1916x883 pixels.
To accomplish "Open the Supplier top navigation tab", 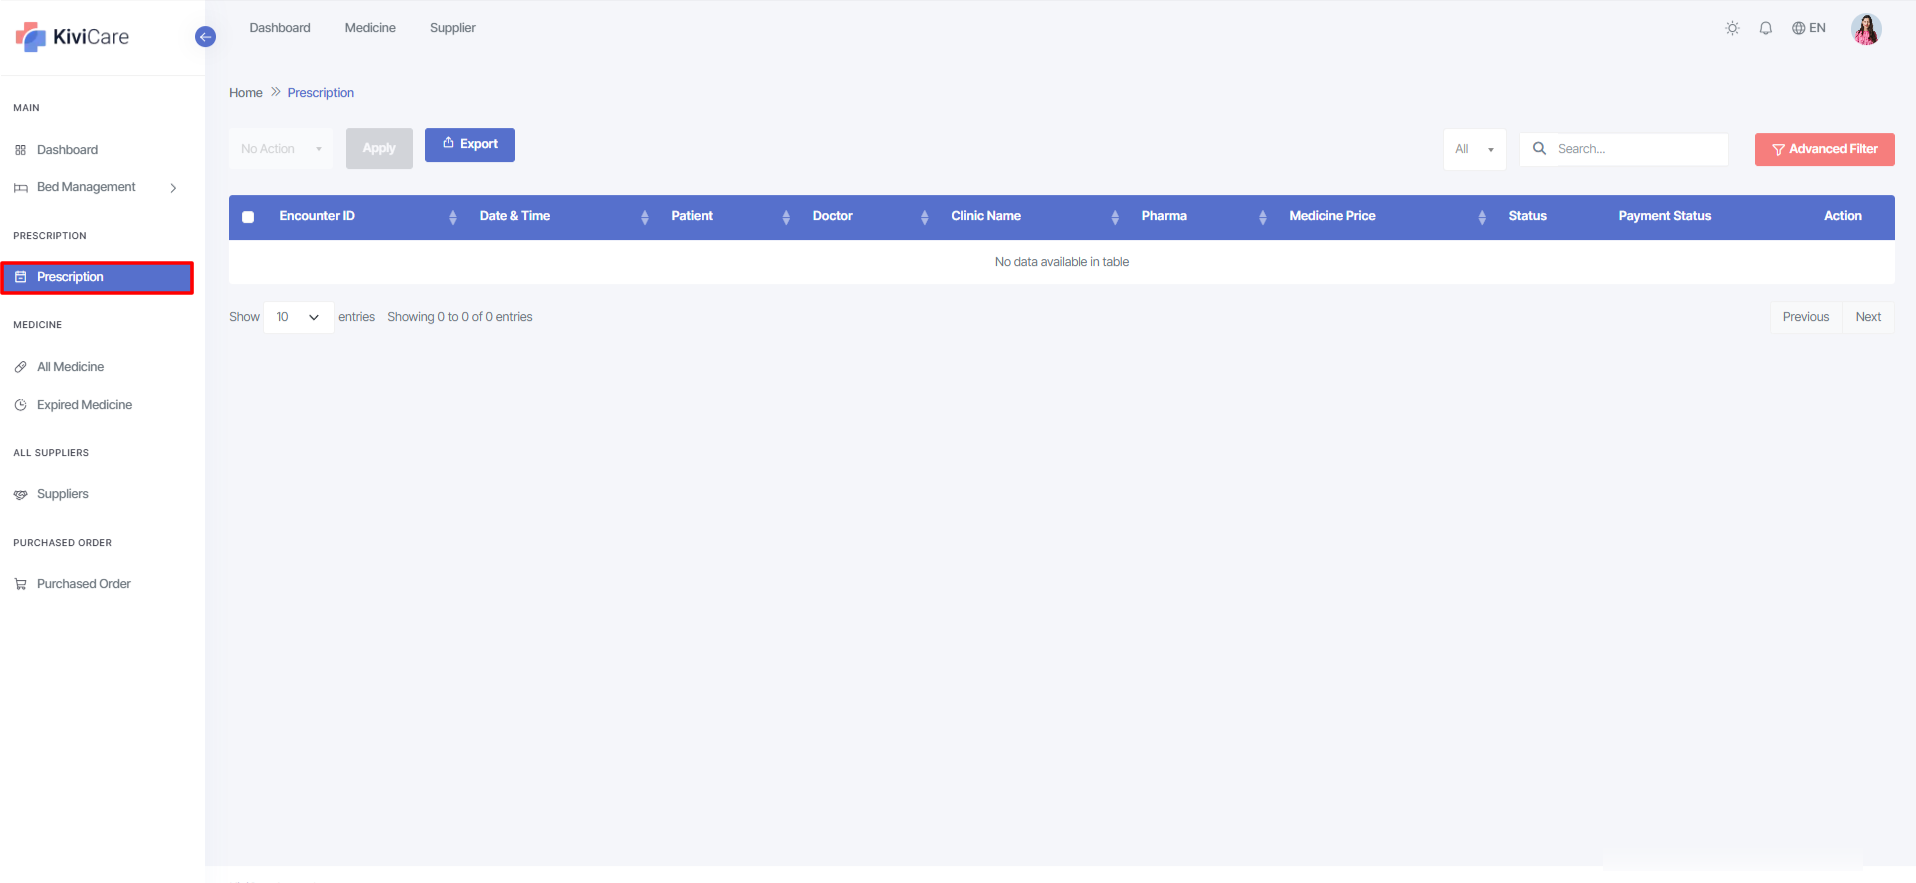I will [x=452, y=28].
